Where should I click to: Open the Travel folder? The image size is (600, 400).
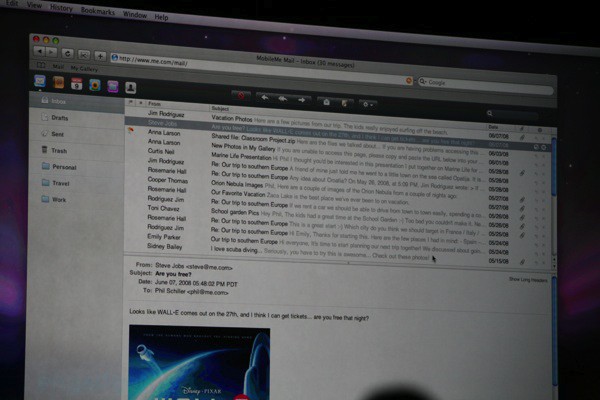tap(77, 183)
